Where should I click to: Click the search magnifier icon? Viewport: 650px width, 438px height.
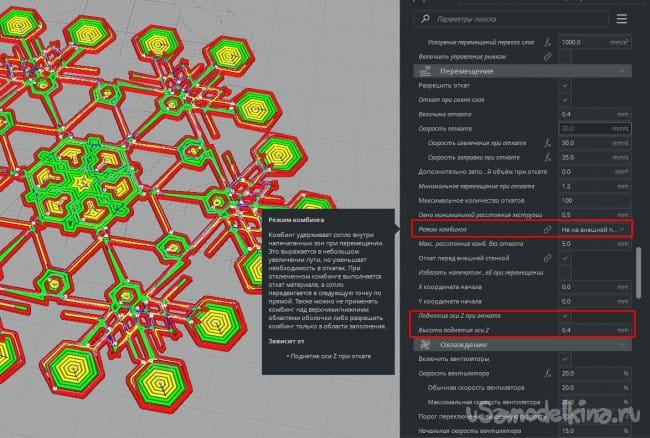427,18
